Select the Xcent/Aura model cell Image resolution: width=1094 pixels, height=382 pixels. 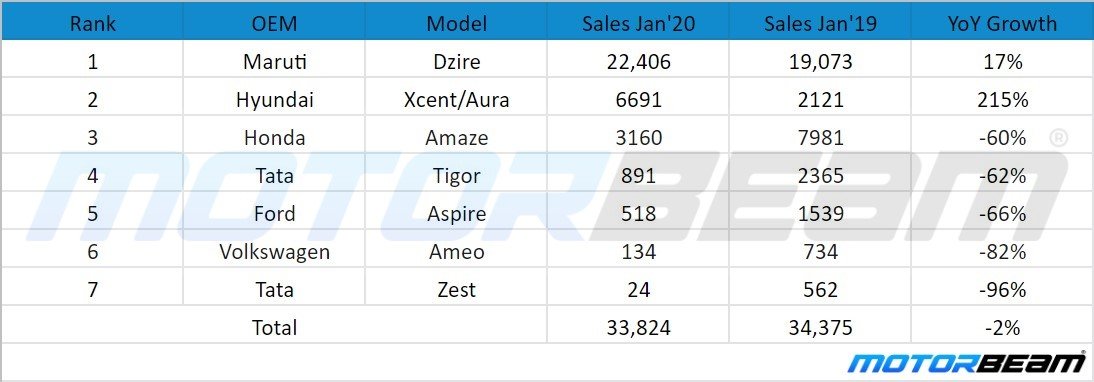point(456,100)
